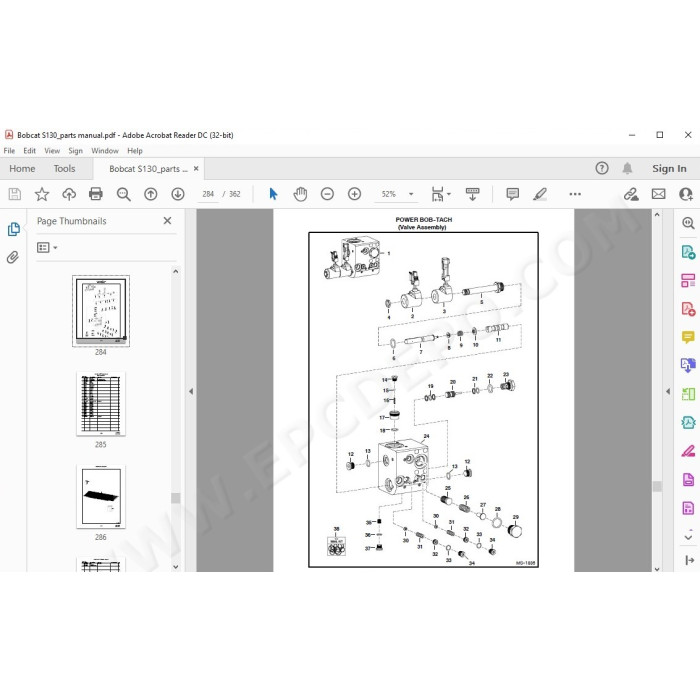Image resolution: width=700 pixels, height=700 pixels.
Task: Activate the Hand pan tool
Action: (300, 194)
